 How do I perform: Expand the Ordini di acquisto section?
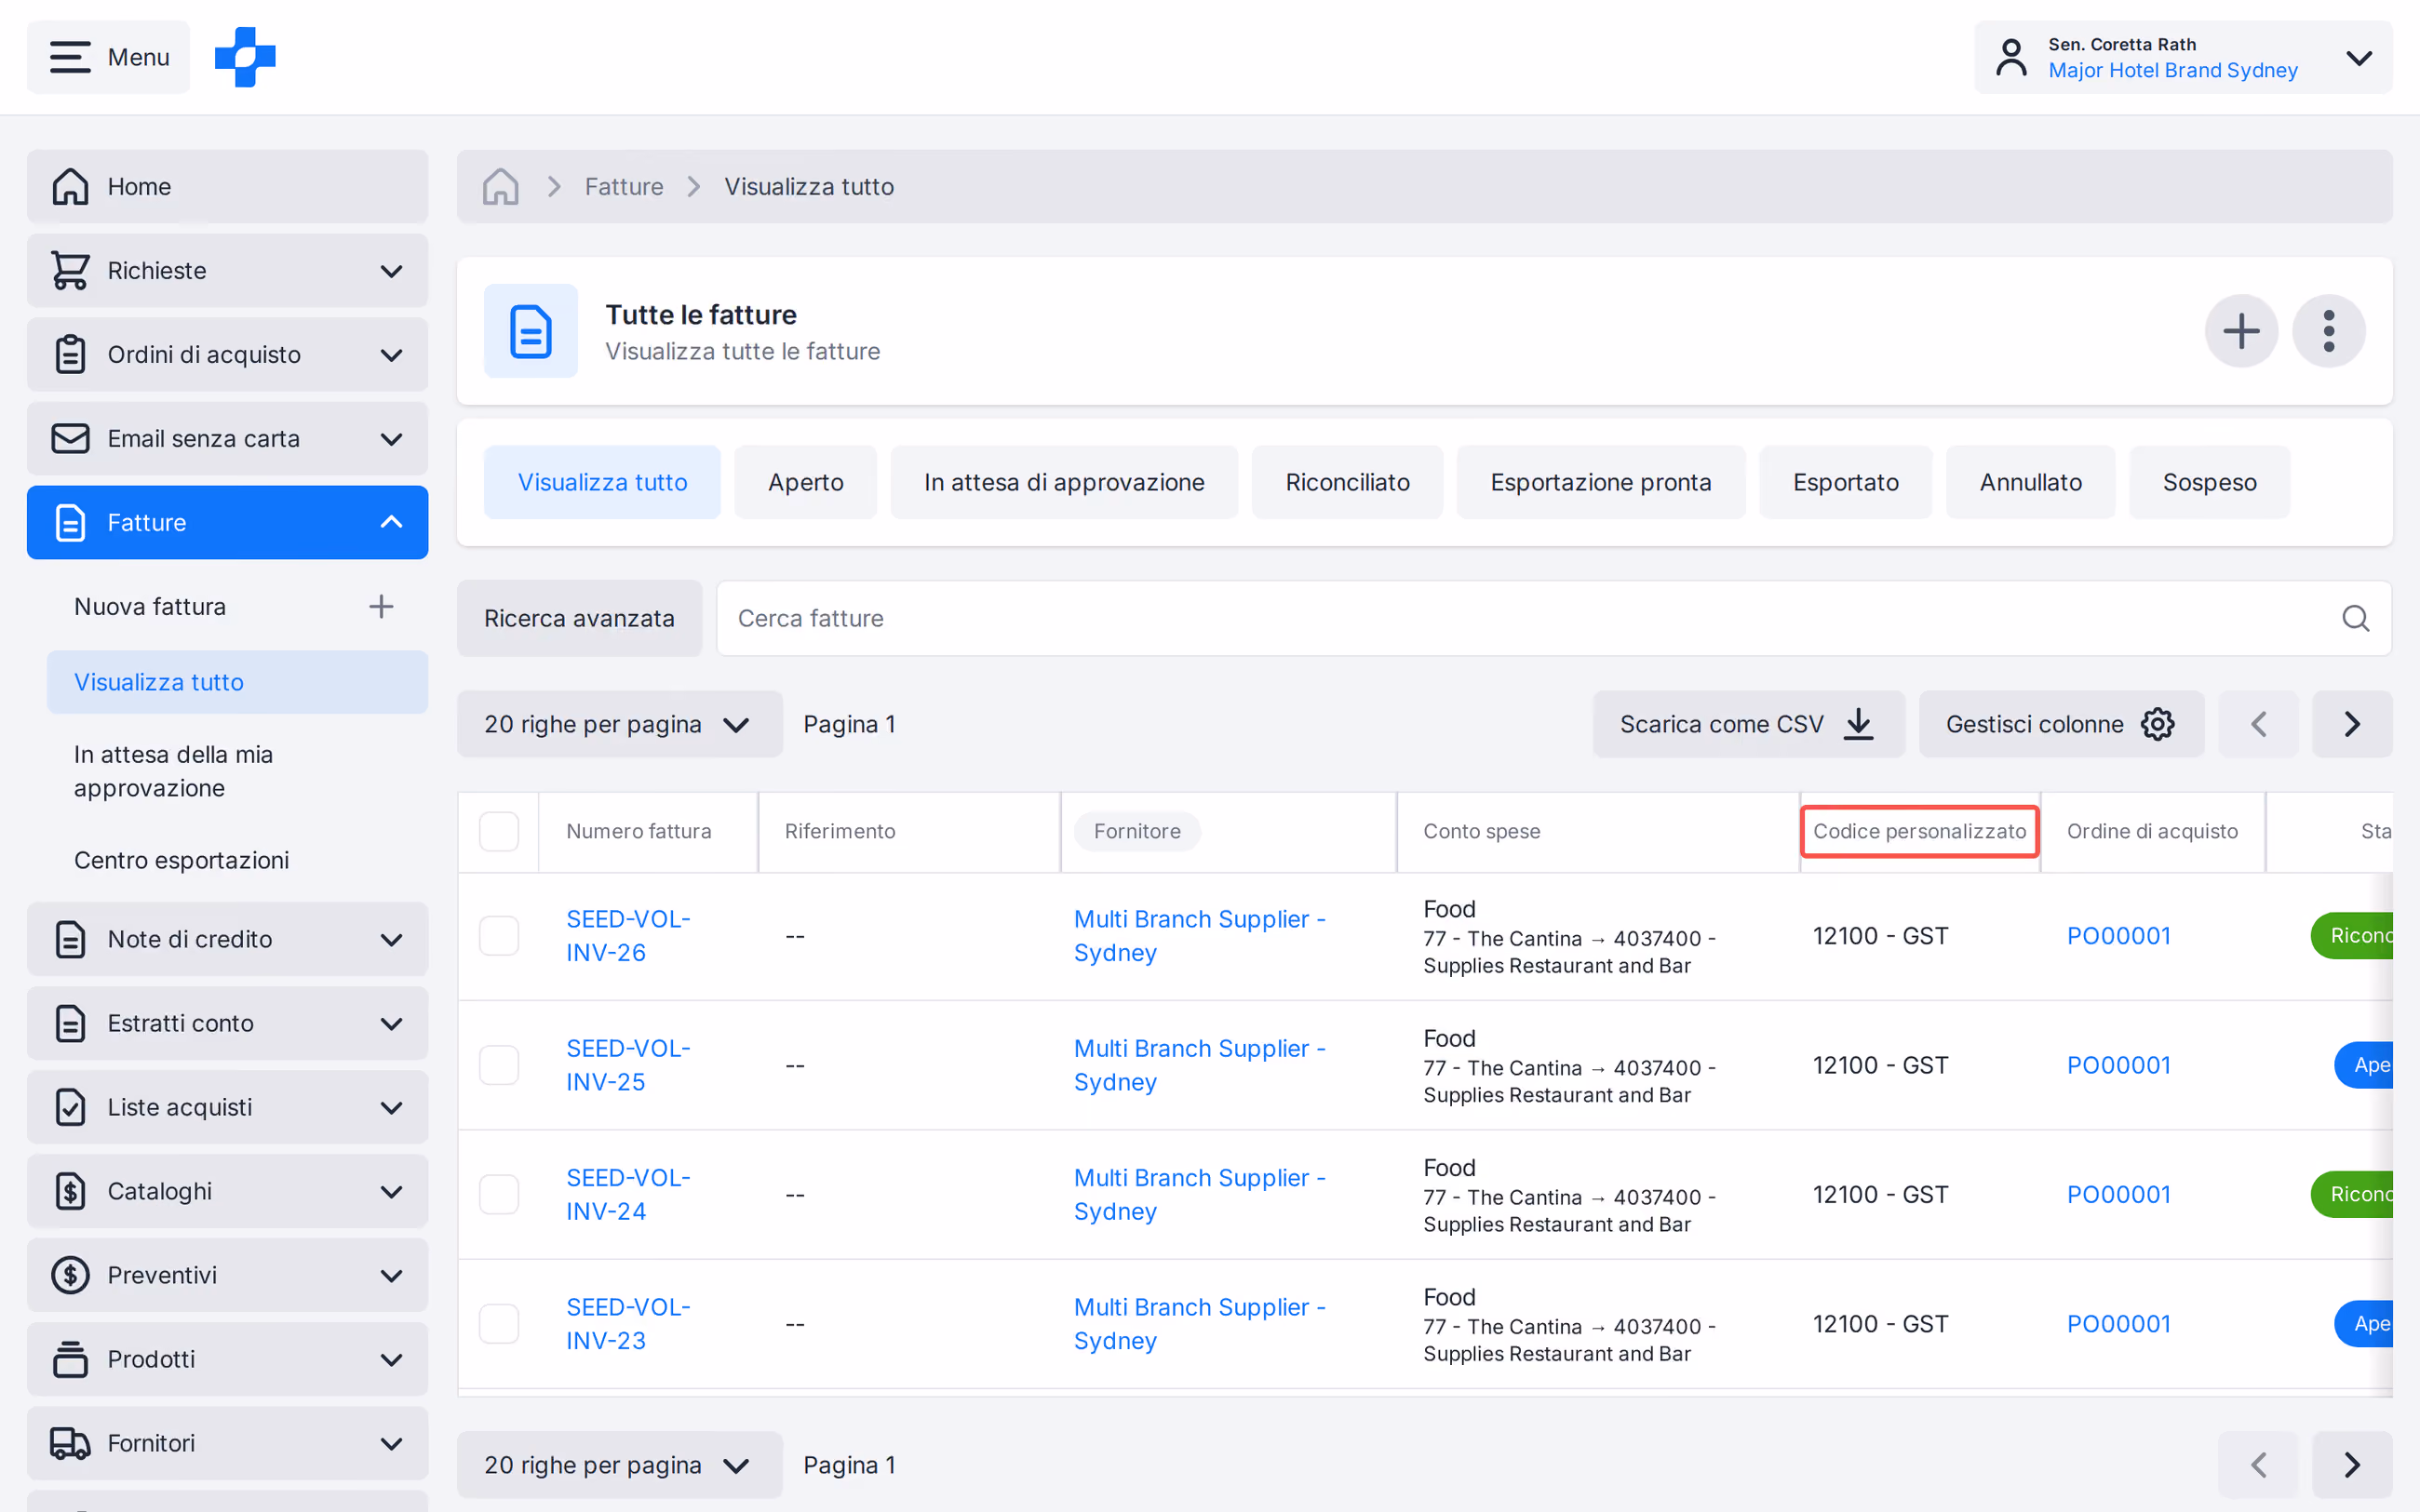[x=227, y=355]
